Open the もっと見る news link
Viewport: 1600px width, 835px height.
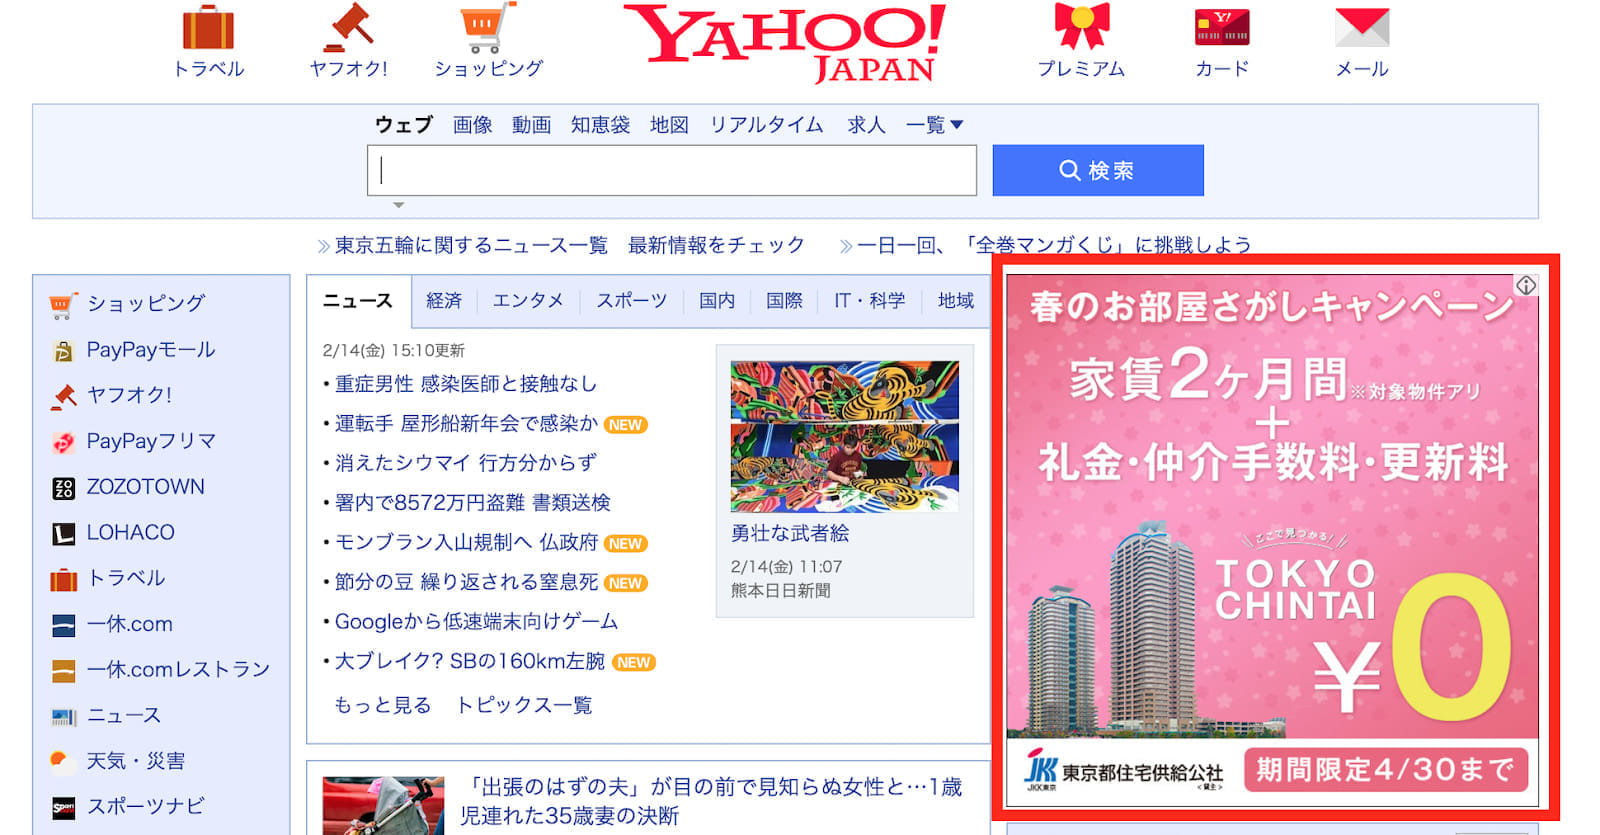click(x=382, y=705)
